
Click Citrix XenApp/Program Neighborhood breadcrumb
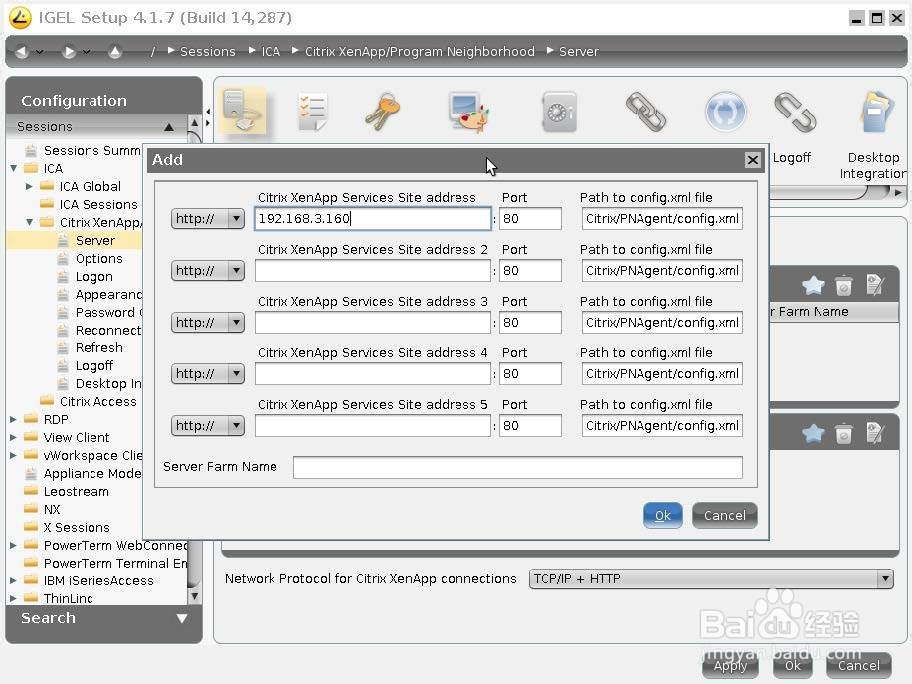419,52
